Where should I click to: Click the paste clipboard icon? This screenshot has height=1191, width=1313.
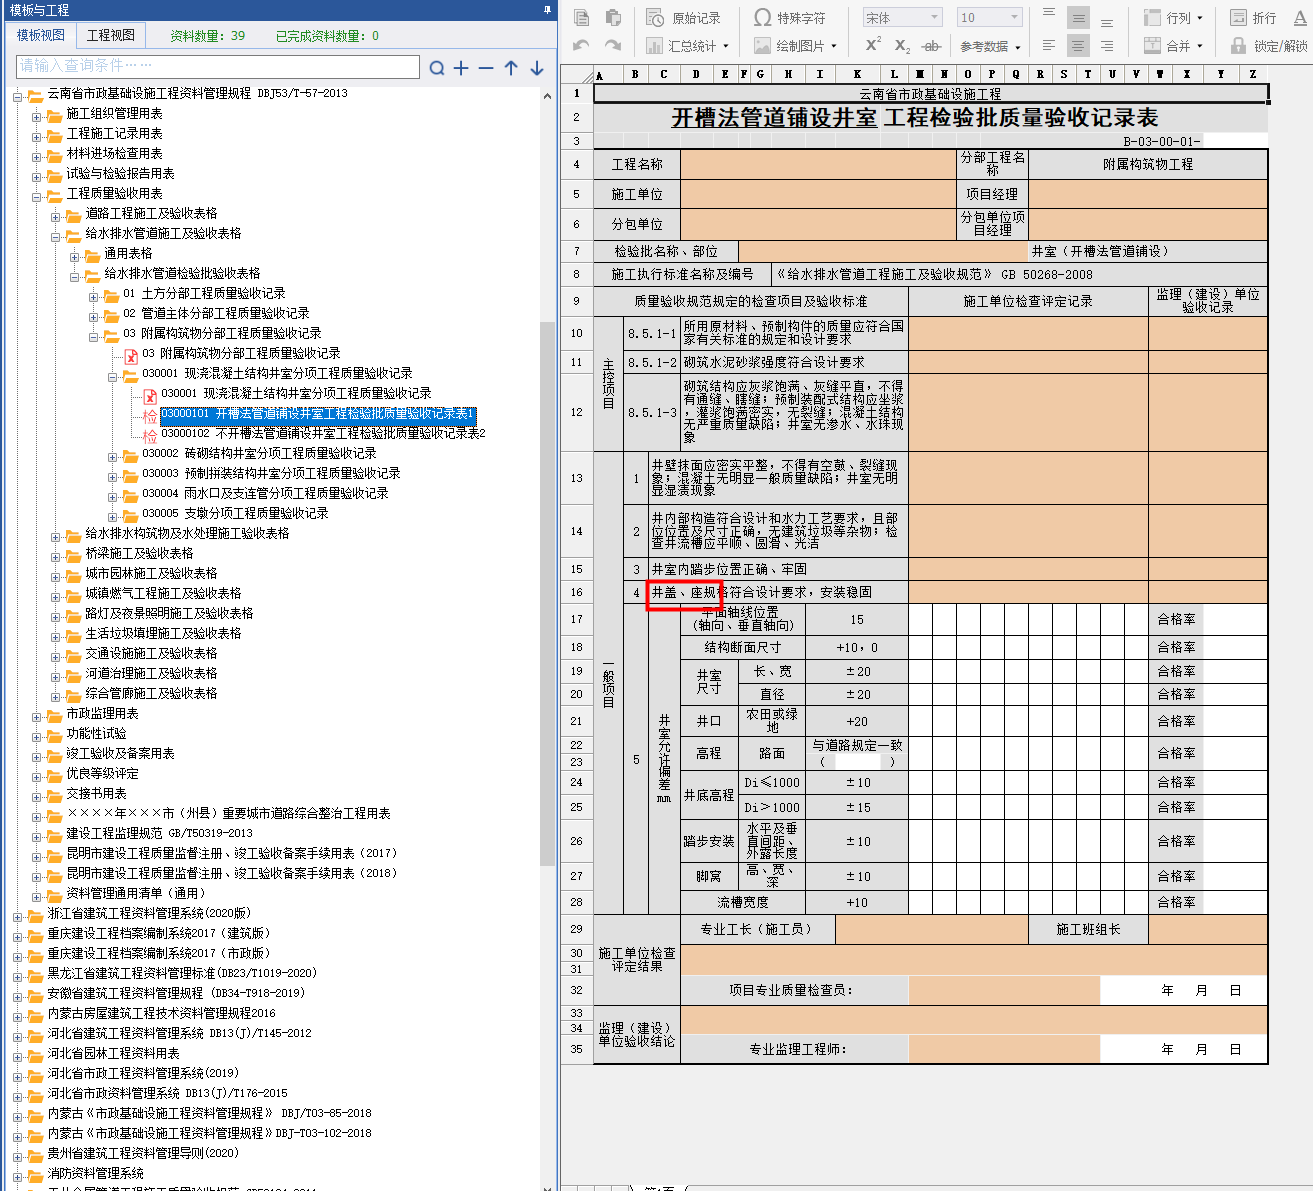[613, 18]
